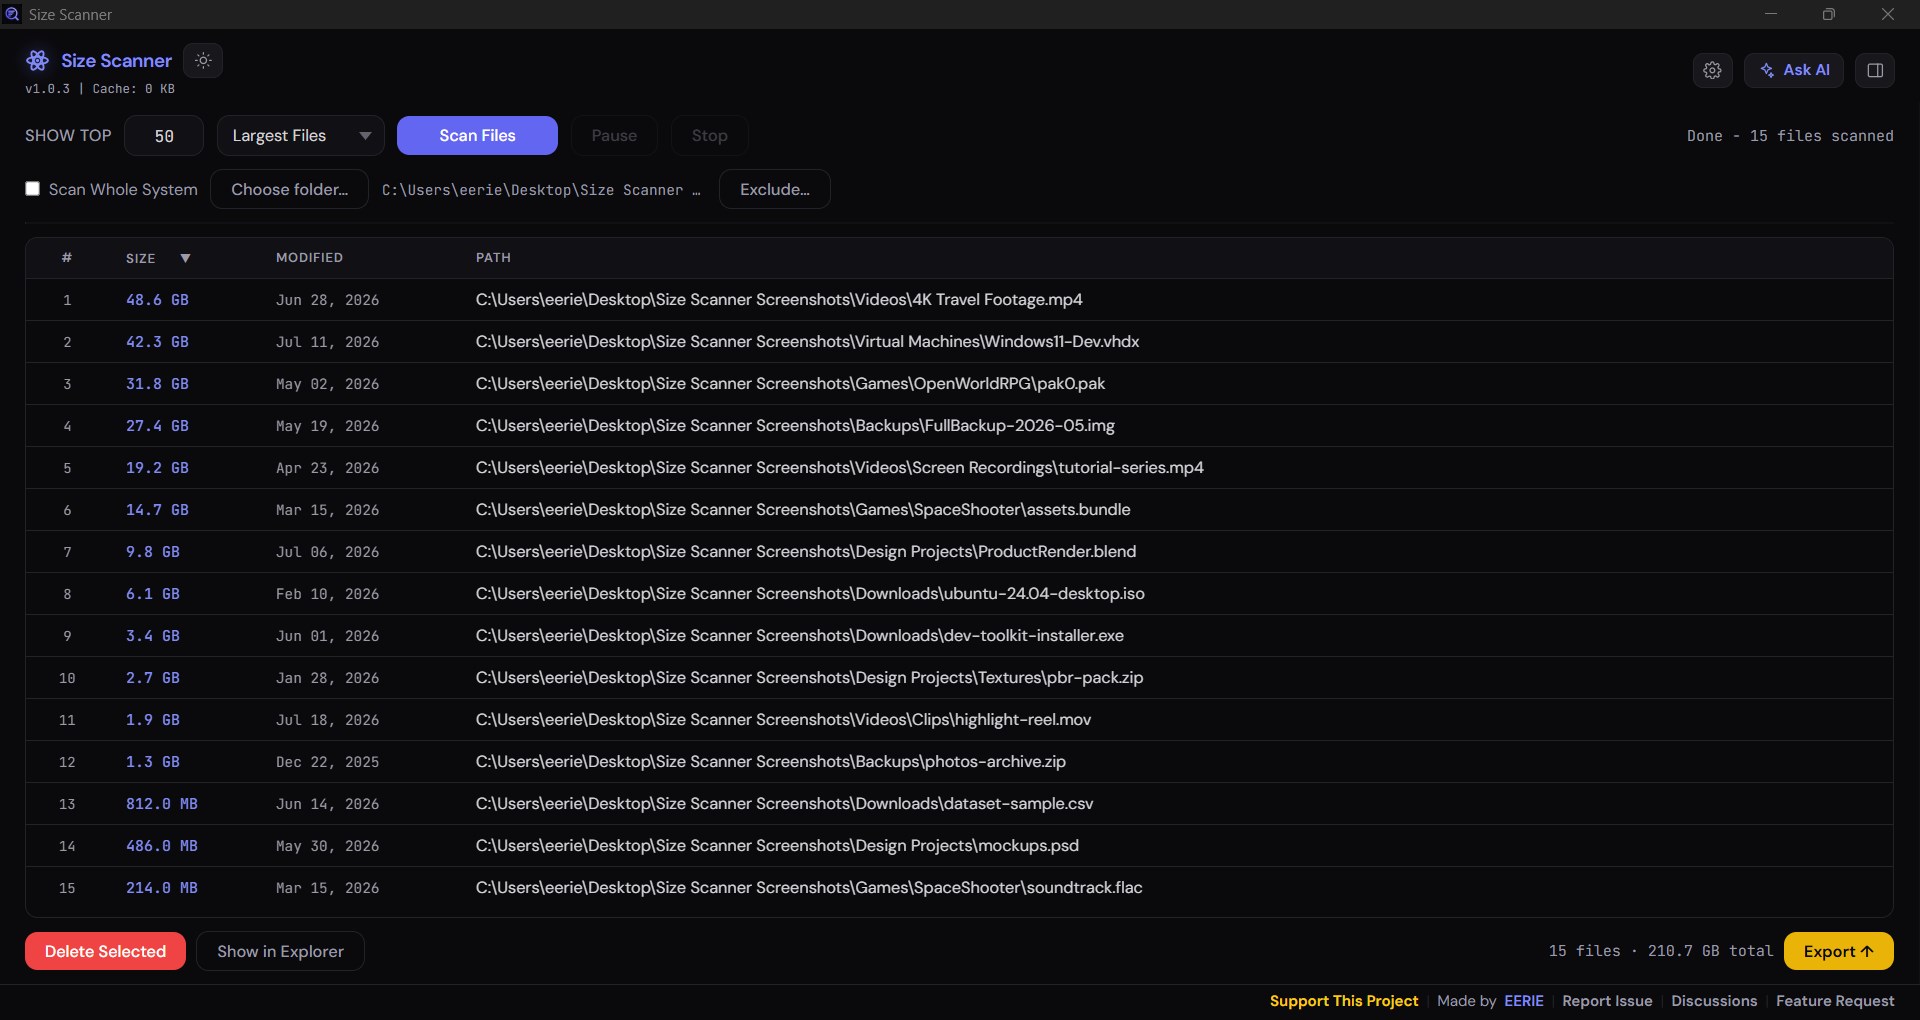Click Show in Explorer button
The width and height of the screenshot is (1920, 1020).
pyautogui.click(x=280, y=951)
